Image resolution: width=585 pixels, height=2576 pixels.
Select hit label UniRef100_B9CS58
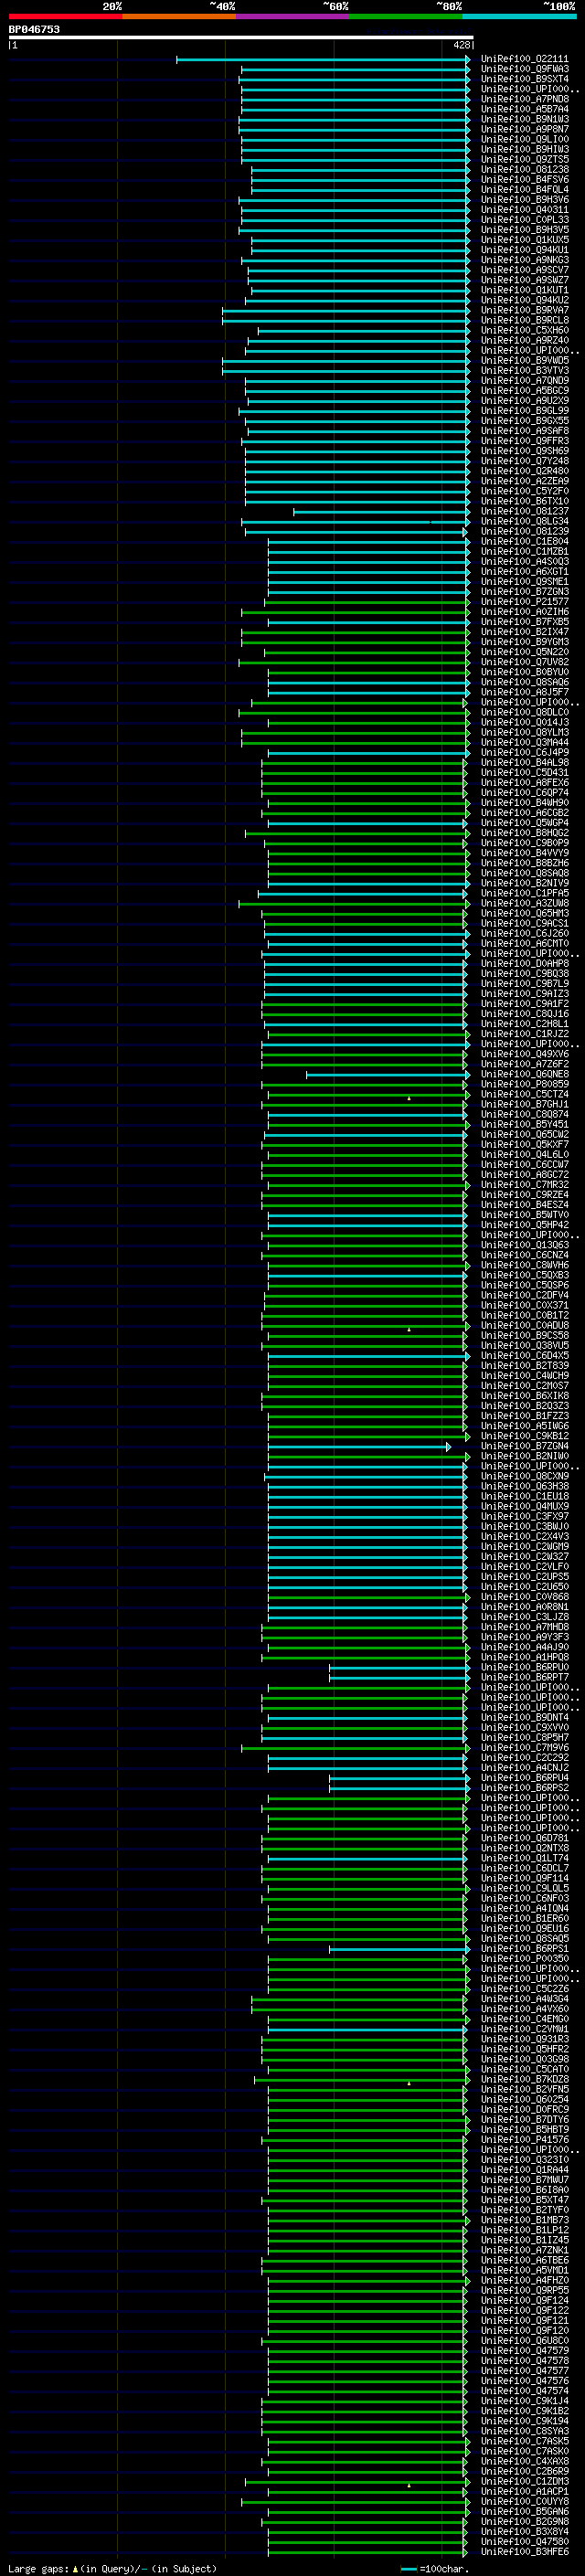(524, 1335)
